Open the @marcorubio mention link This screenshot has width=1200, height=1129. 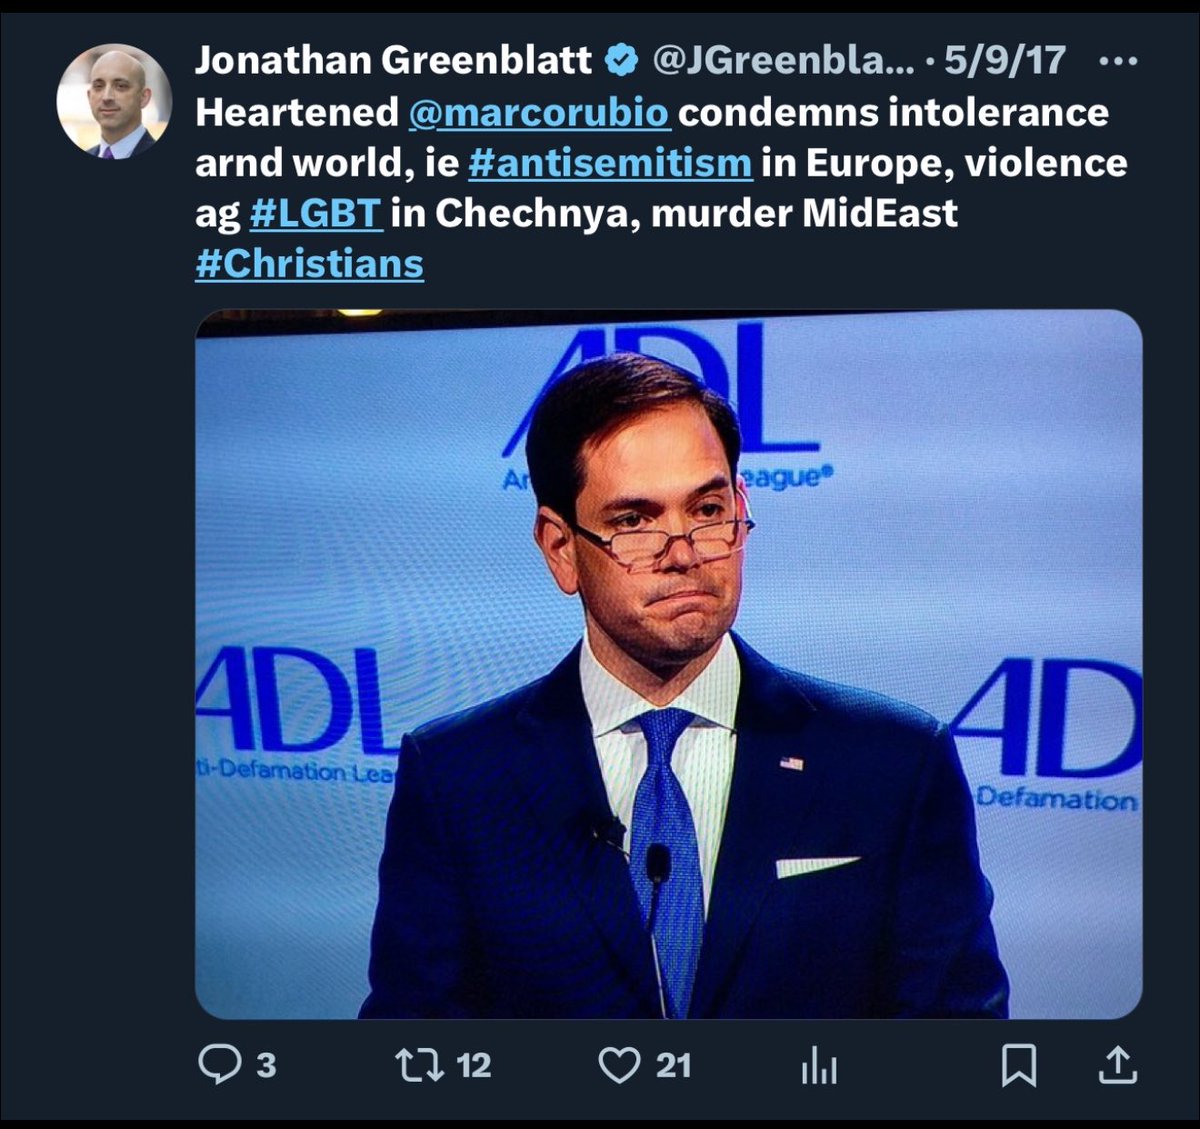click(538, 112)
